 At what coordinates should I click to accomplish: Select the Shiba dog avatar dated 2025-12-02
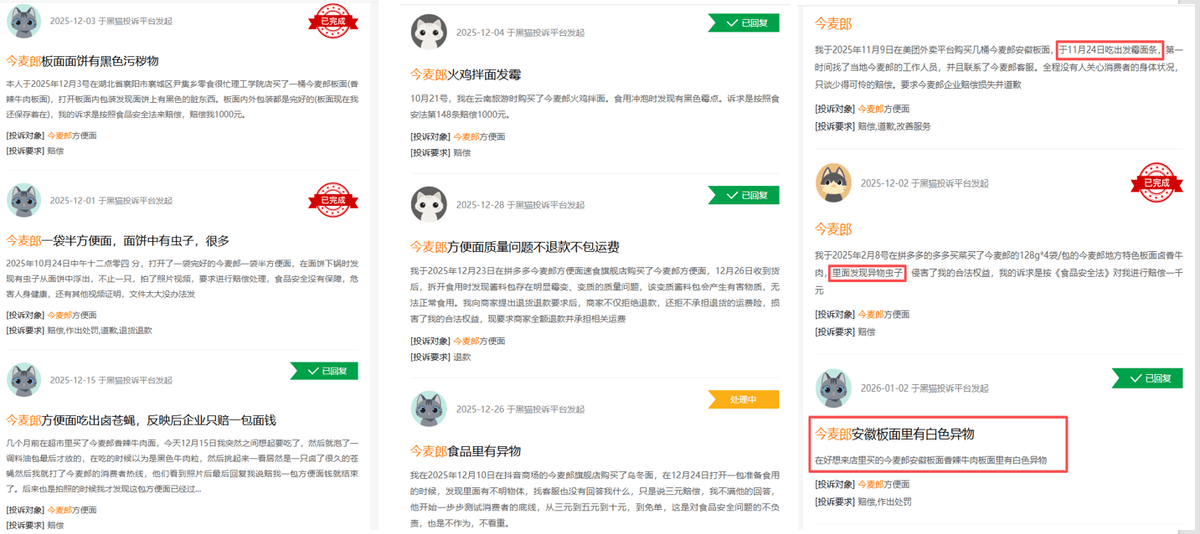tap(832, 183)
